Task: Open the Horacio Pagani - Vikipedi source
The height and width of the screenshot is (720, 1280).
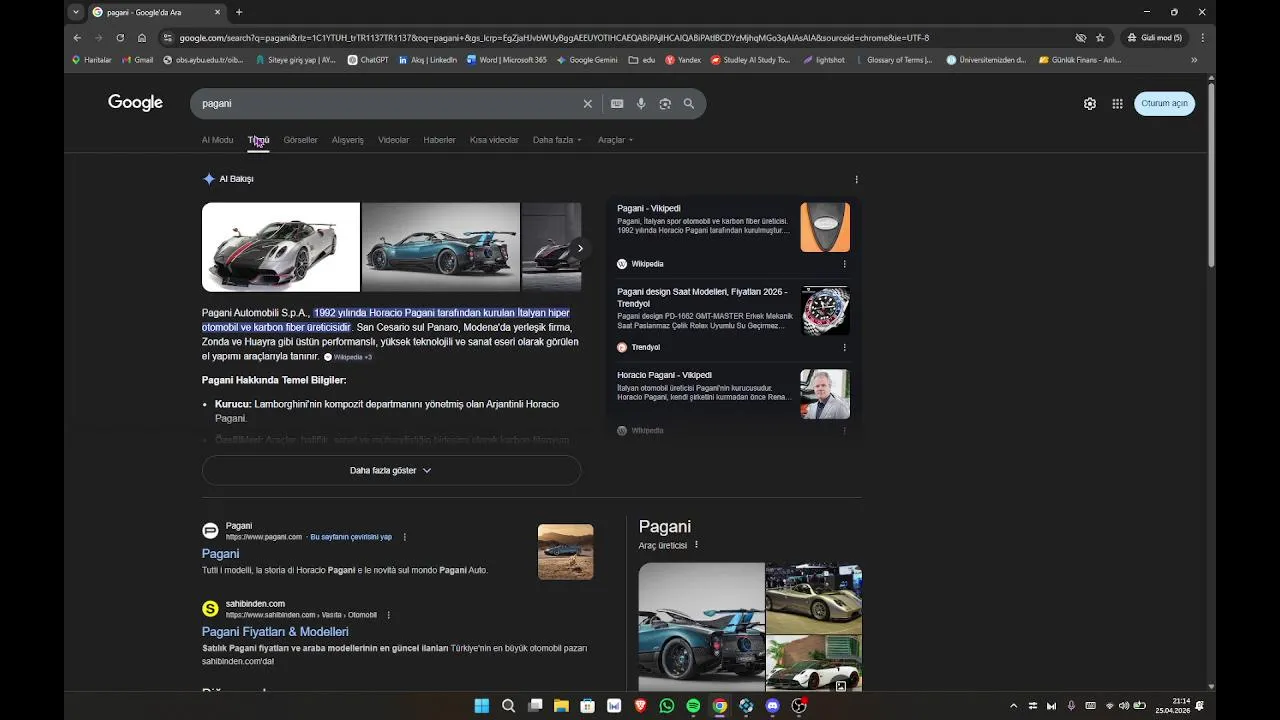Action: point(664,375)
